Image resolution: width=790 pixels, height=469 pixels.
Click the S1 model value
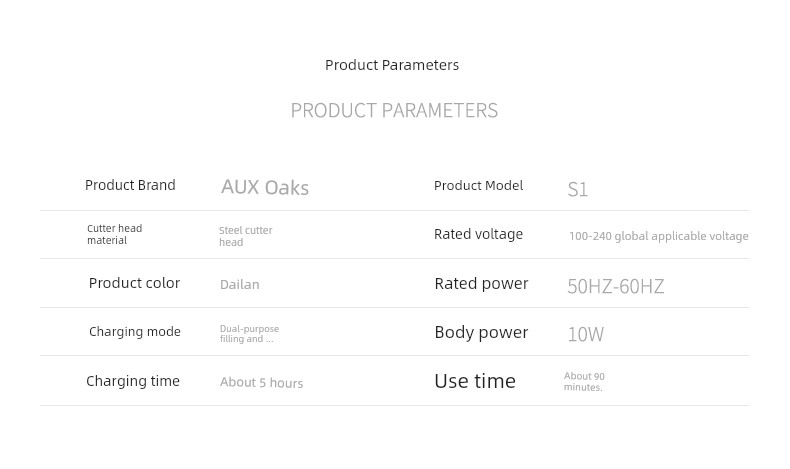(x=577, y=189)
